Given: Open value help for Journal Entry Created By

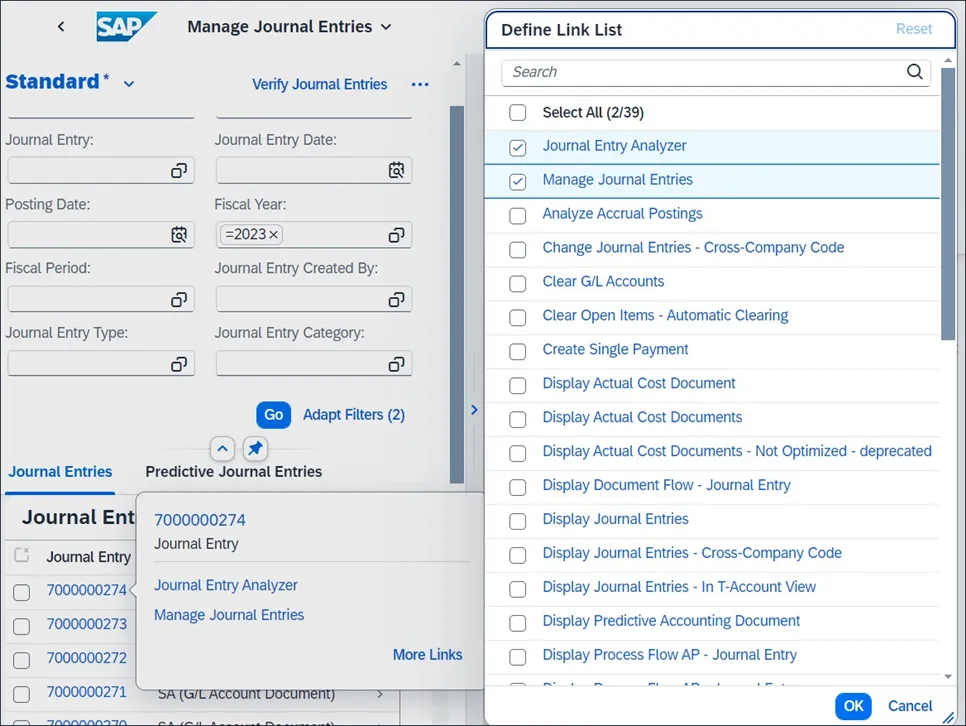Looking at the screenshot, I should tap(396, 300).
